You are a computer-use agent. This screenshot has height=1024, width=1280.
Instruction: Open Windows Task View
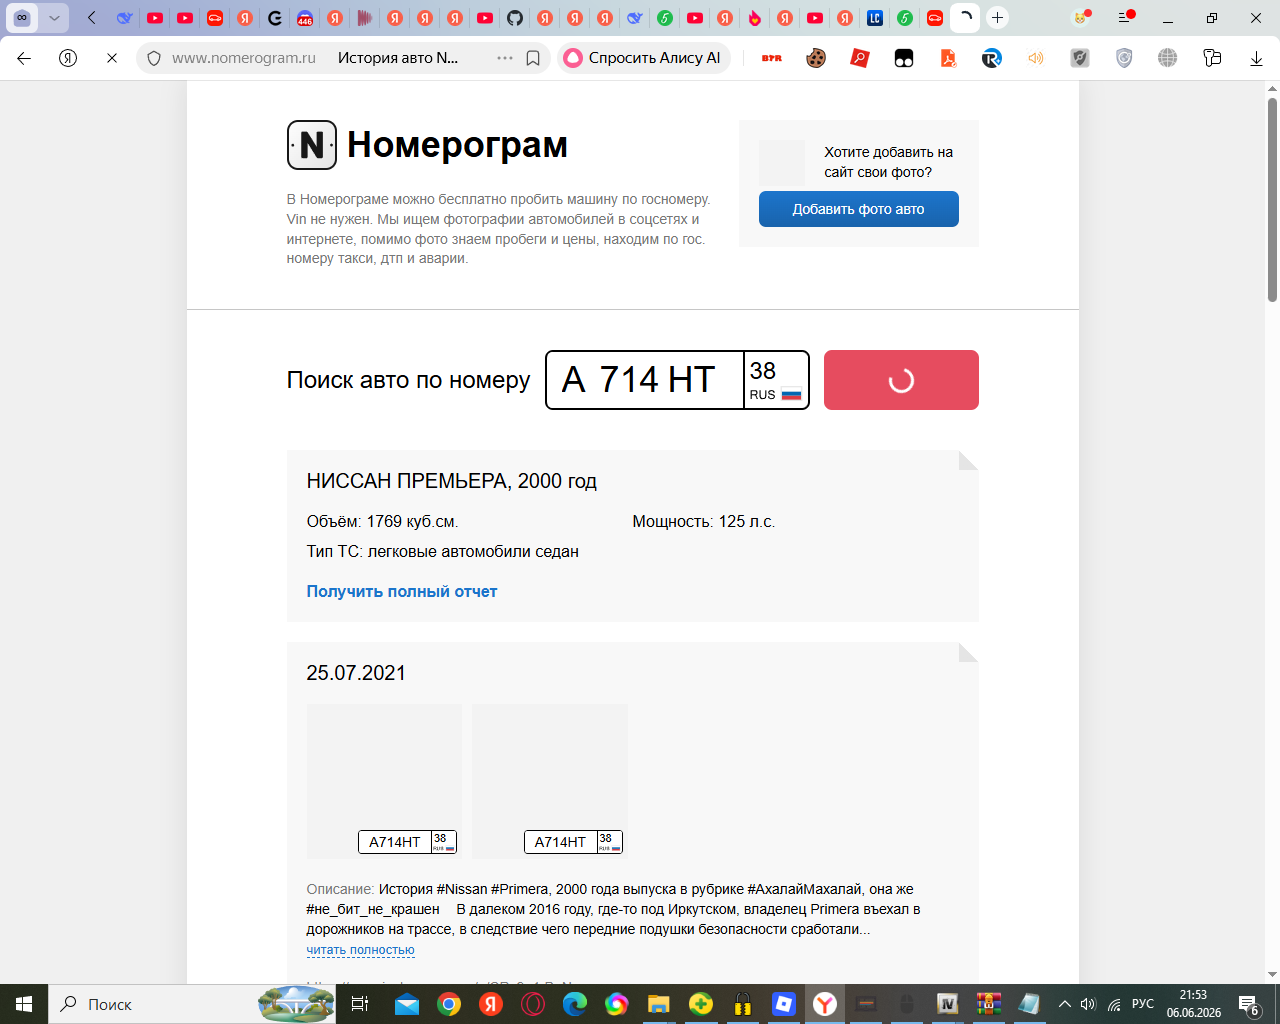point(360,1004)
